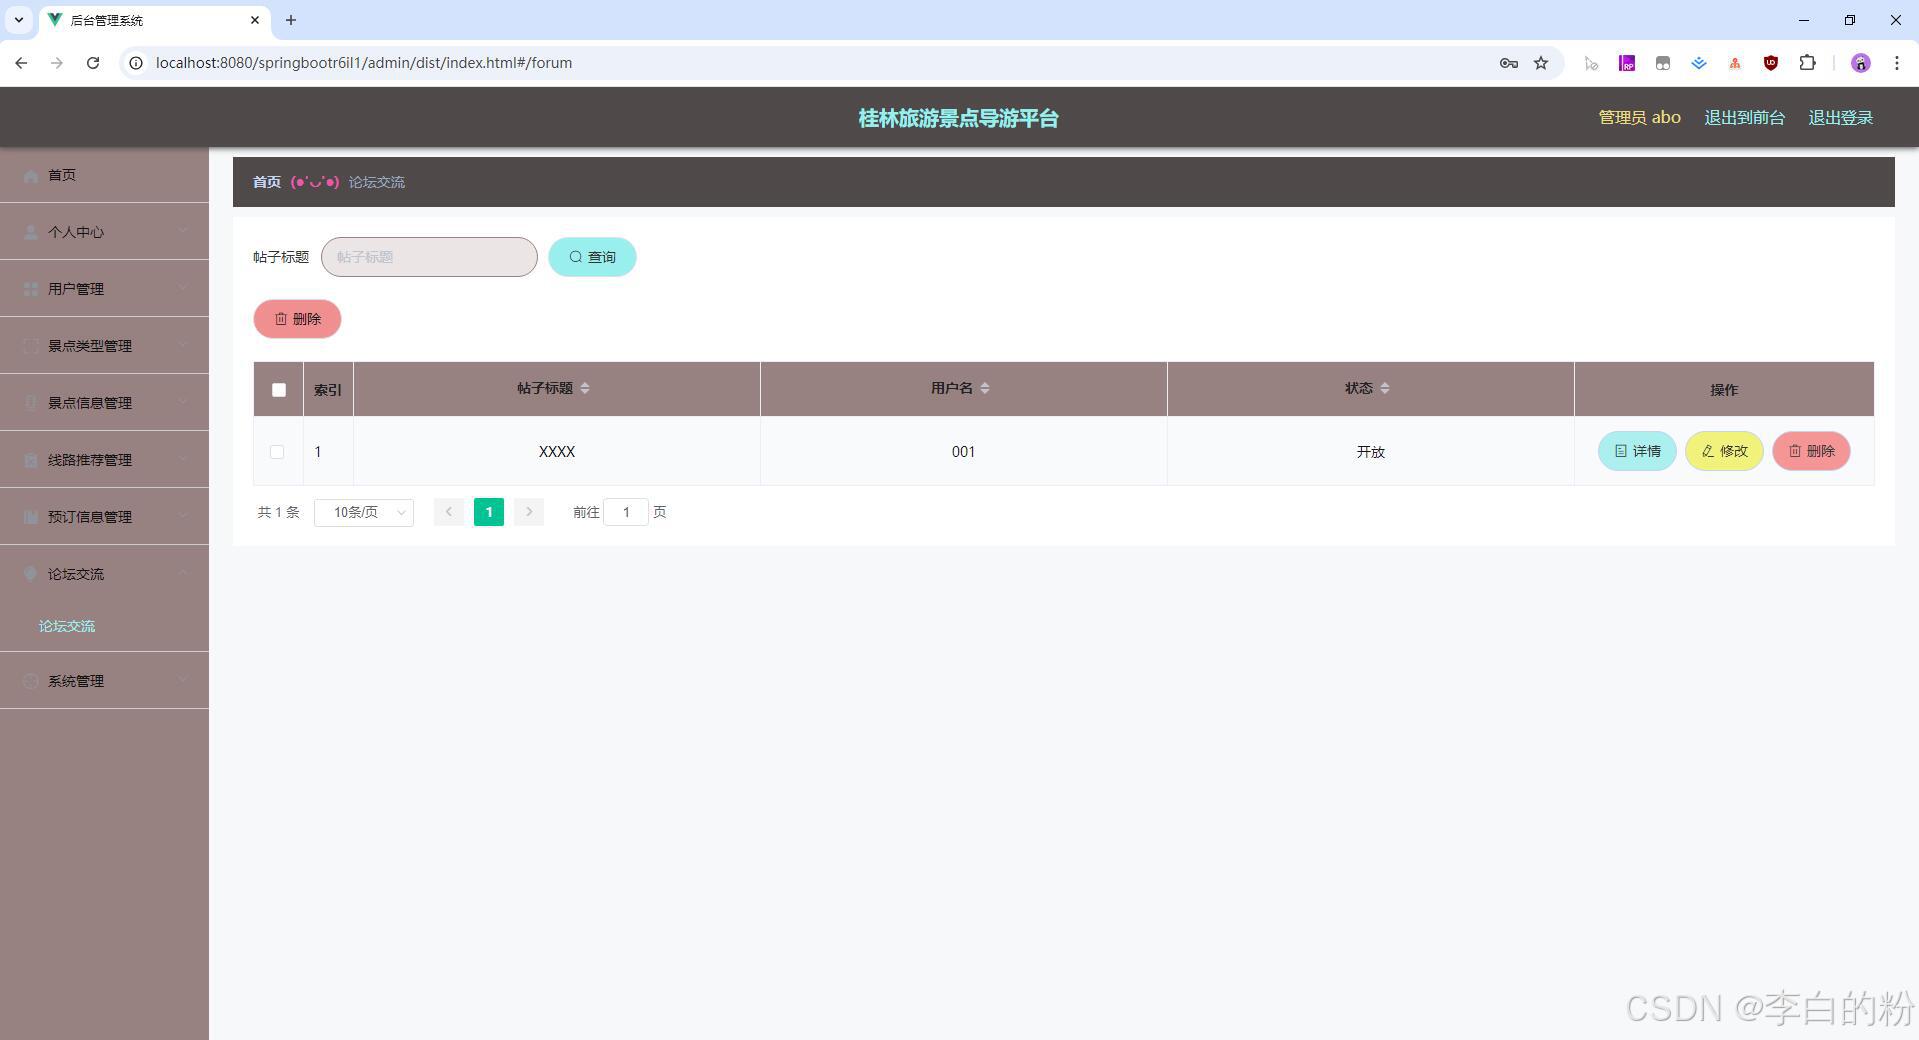Sort by 帖子标题 column
The height and width of the screenshot is (1040, 1919).
(x=585, y=388)
